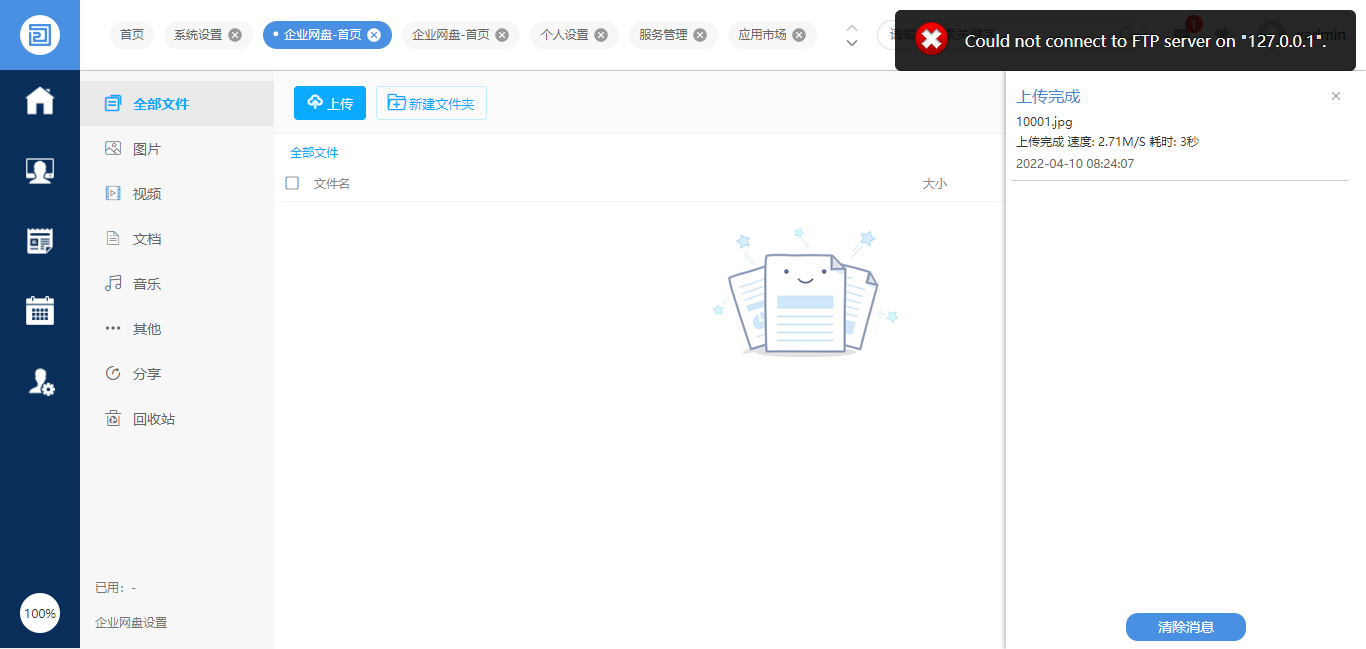Image resolution: width=1366 pixels, height=649 pixels.
Task: Open the 文档 category
Action: coord(177,239)
